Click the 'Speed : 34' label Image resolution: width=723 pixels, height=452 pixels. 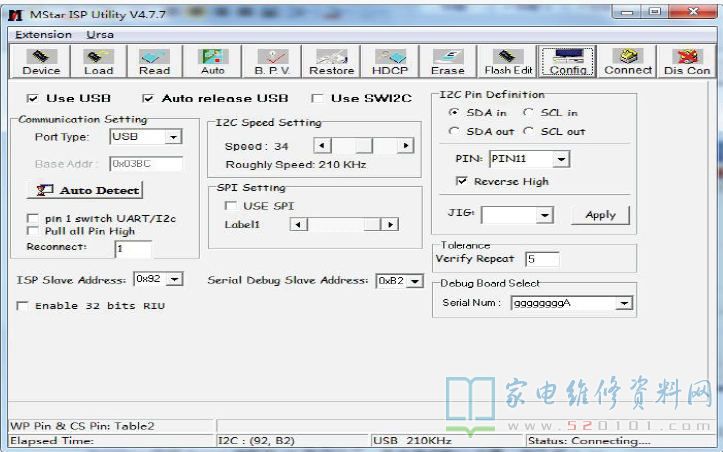256,146
